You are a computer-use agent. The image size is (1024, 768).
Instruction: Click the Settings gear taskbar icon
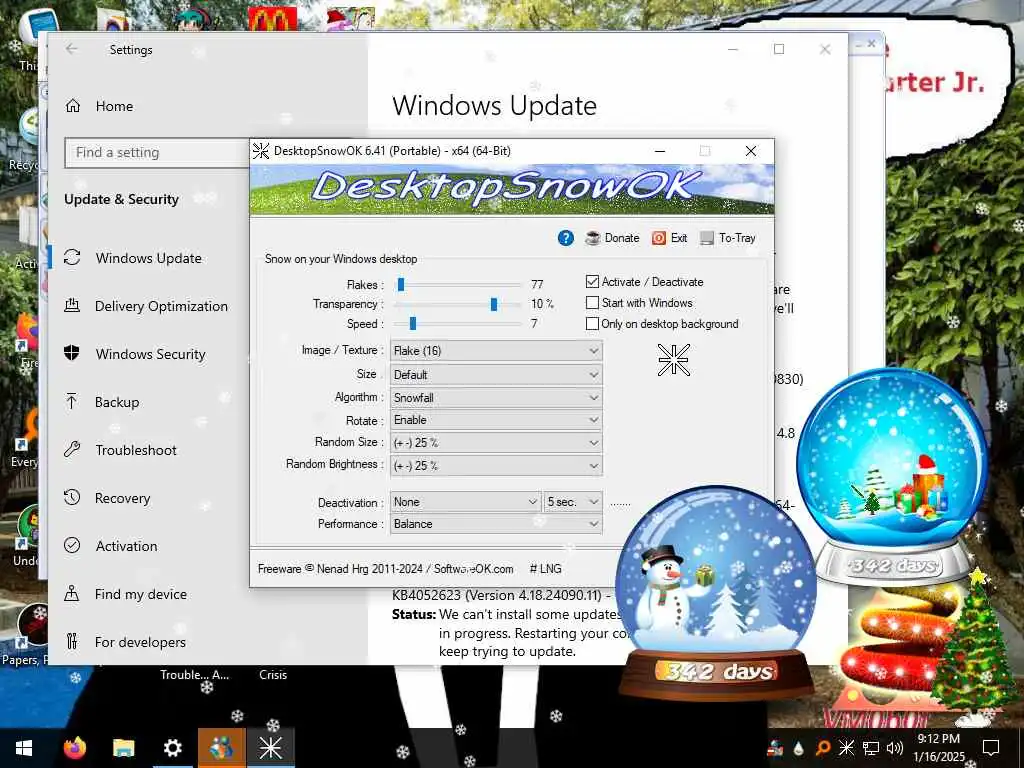point(172,748)
